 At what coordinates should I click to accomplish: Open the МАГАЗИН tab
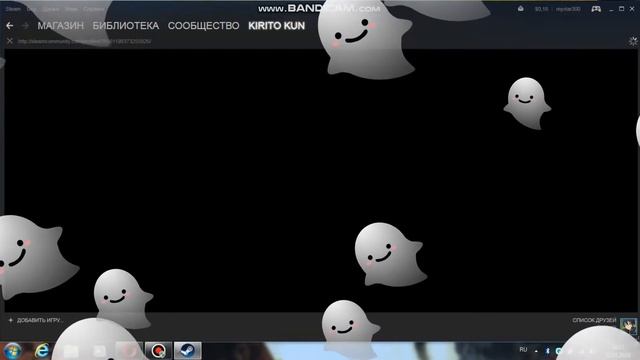[60, 26]
